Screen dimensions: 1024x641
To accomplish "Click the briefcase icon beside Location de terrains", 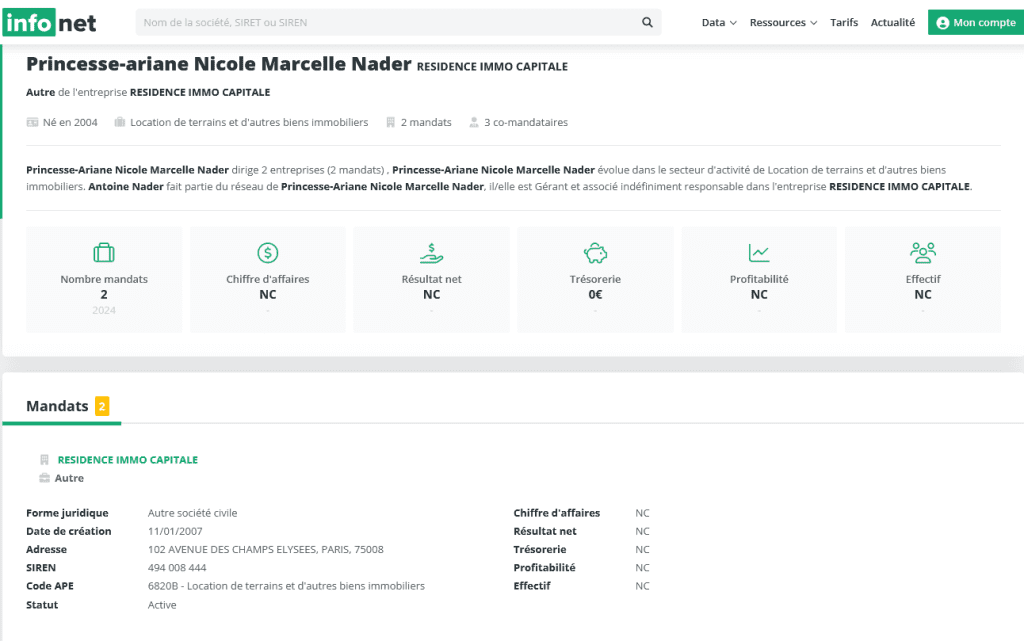I will click(x=120, y=122).
